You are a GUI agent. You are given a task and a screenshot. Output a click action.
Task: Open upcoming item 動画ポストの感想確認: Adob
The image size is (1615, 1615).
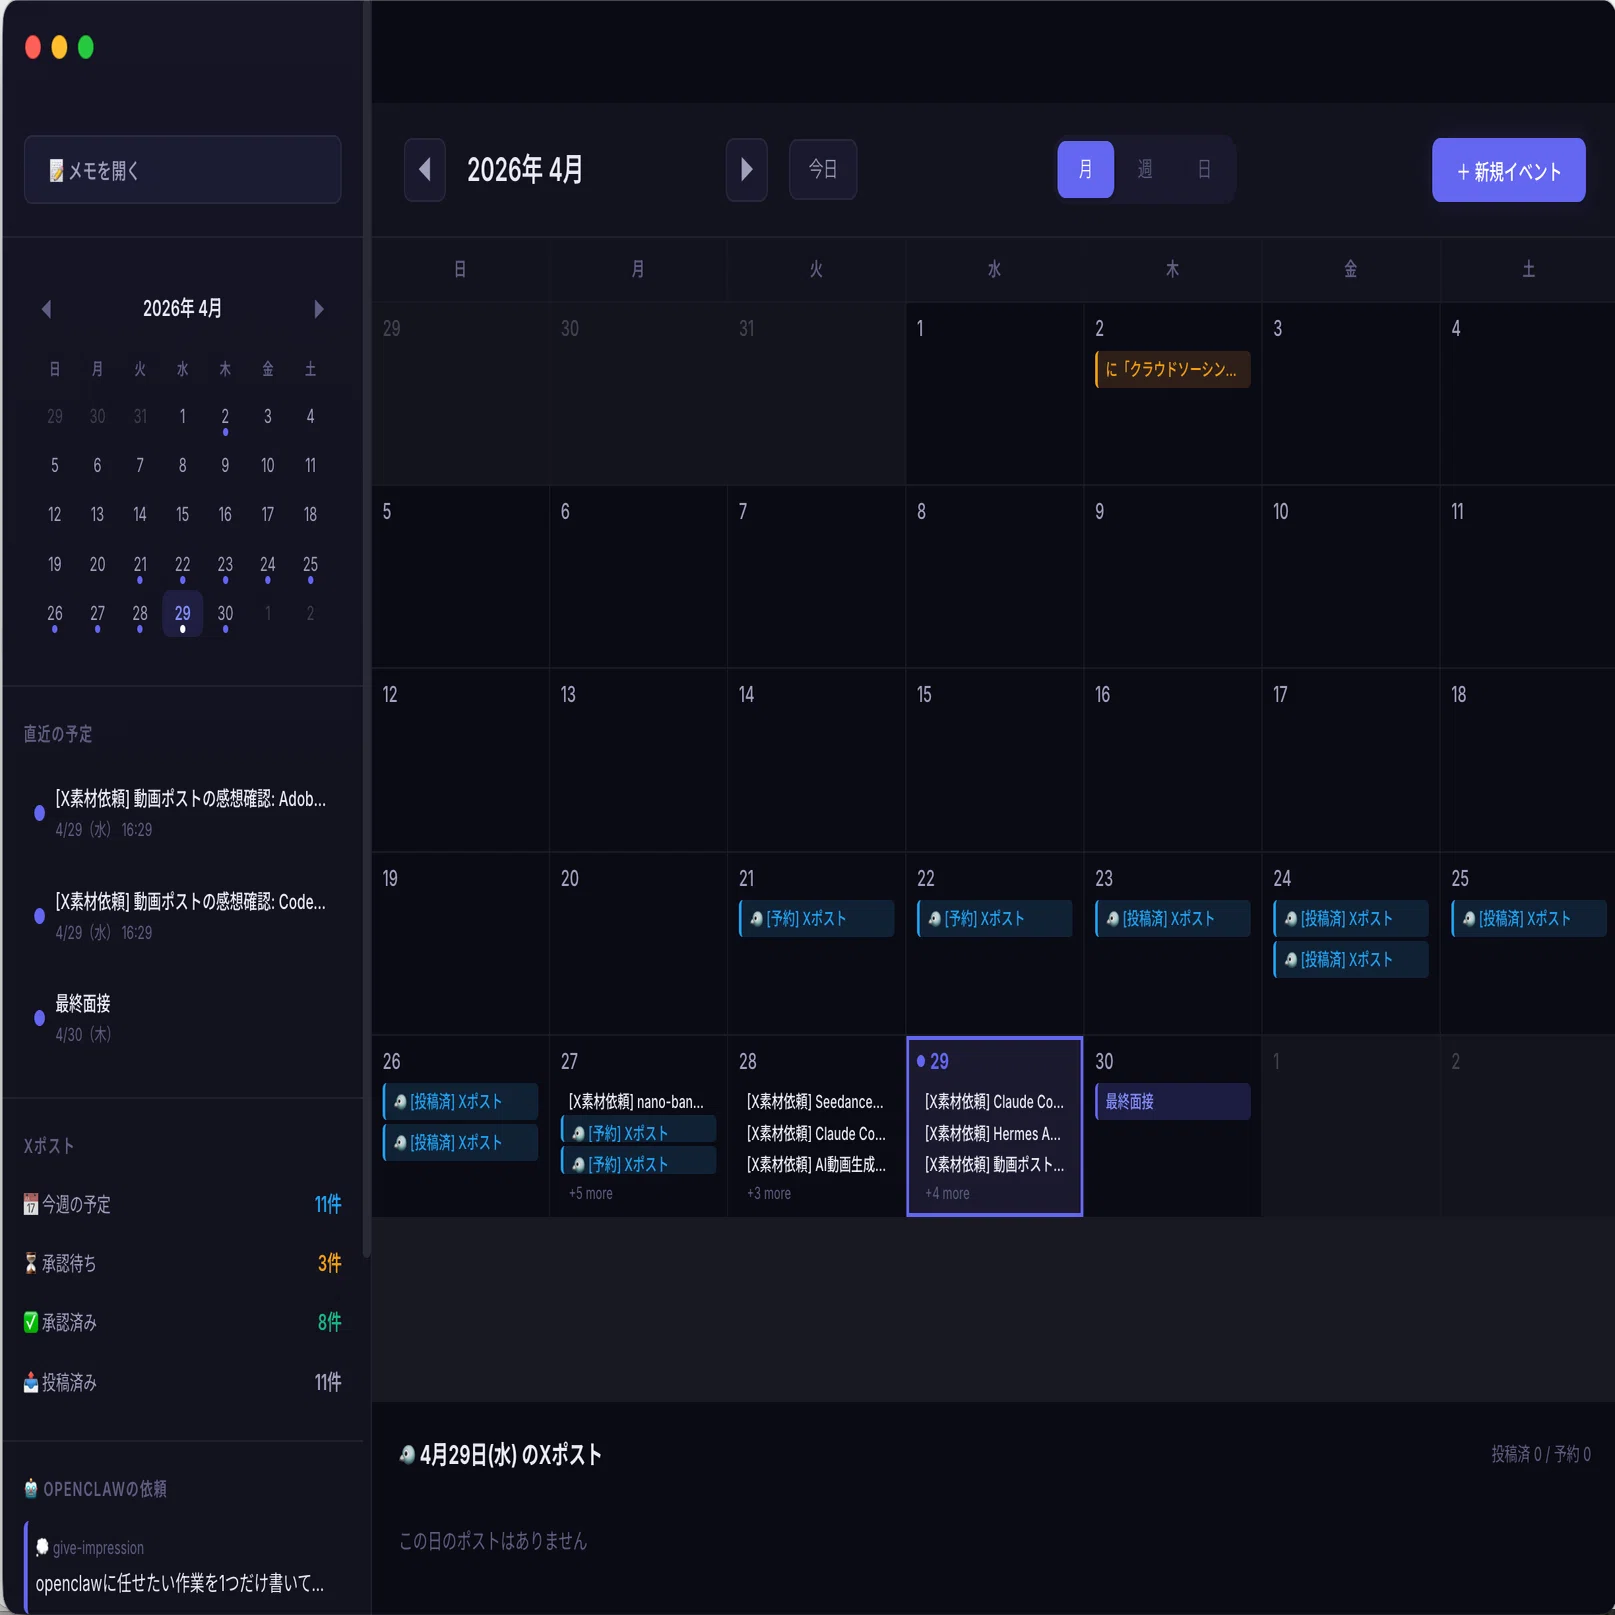click(182, 813)
